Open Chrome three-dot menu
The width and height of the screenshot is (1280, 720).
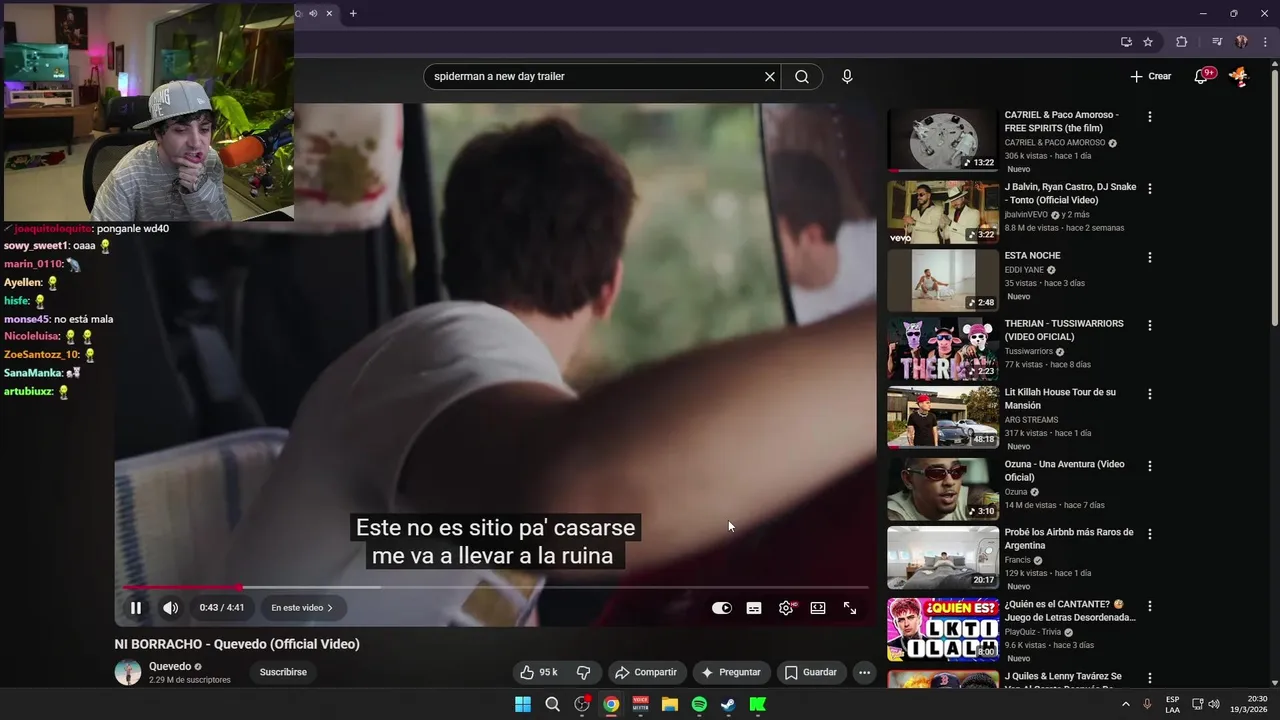1265,42
